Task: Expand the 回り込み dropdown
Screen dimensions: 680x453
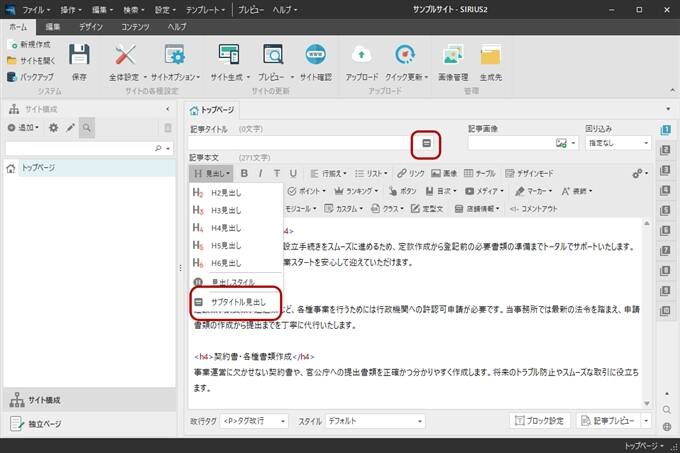Action: coord(617,144)
